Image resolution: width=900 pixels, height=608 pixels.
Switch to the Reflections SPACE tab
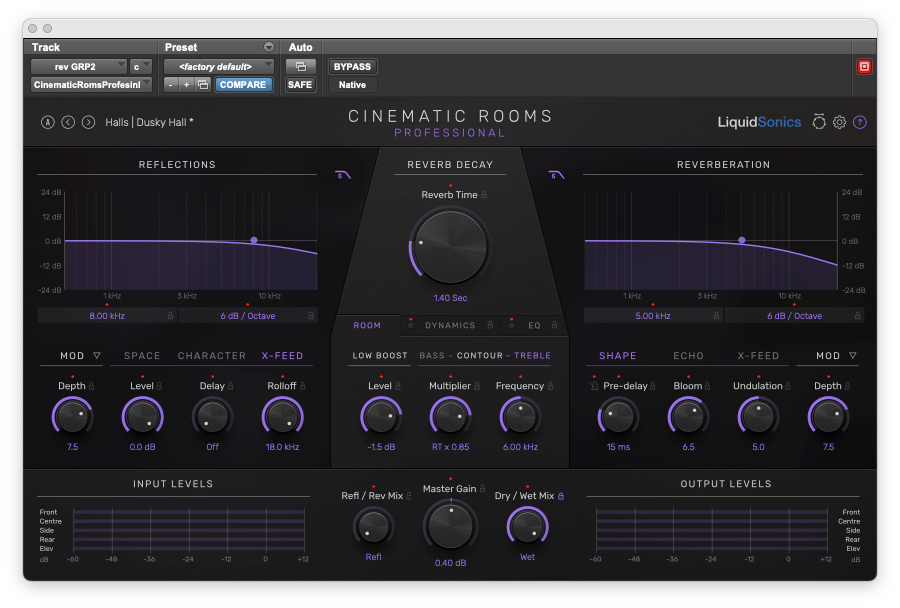coord(142,356)
